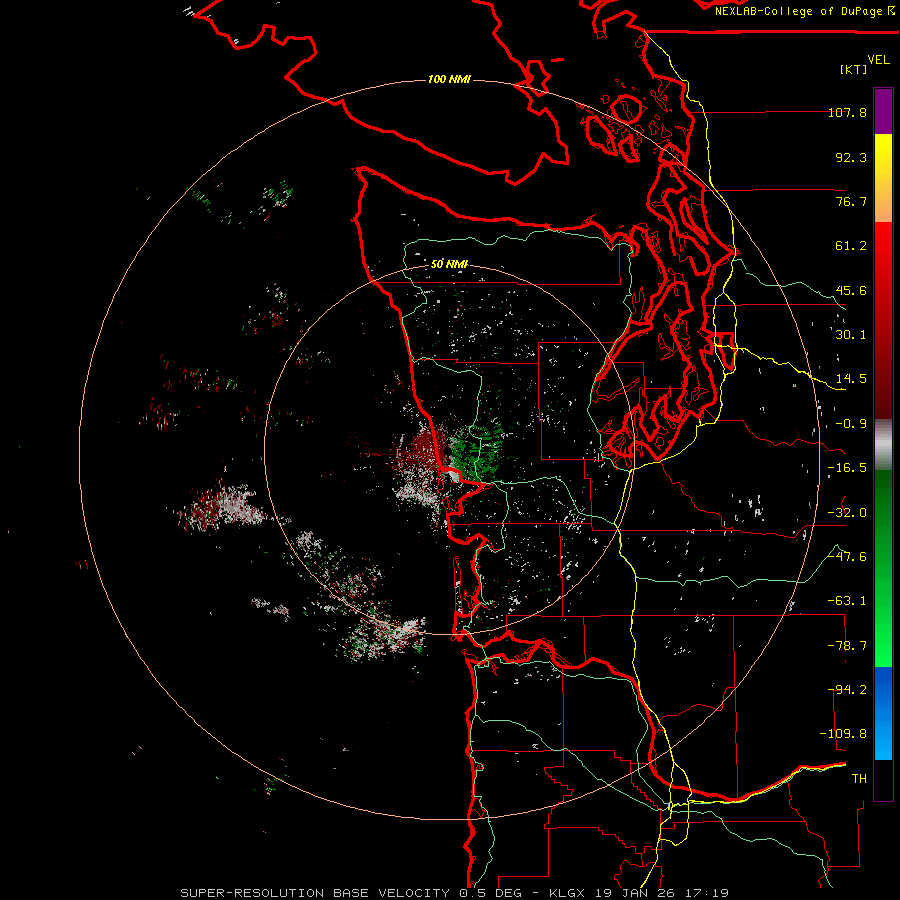Image resolution: width=900 pixels, height=900 pixels.
Task: Click the gray near-zero segment of color bar
Action: pyautogui.click(x=883, y=445)
